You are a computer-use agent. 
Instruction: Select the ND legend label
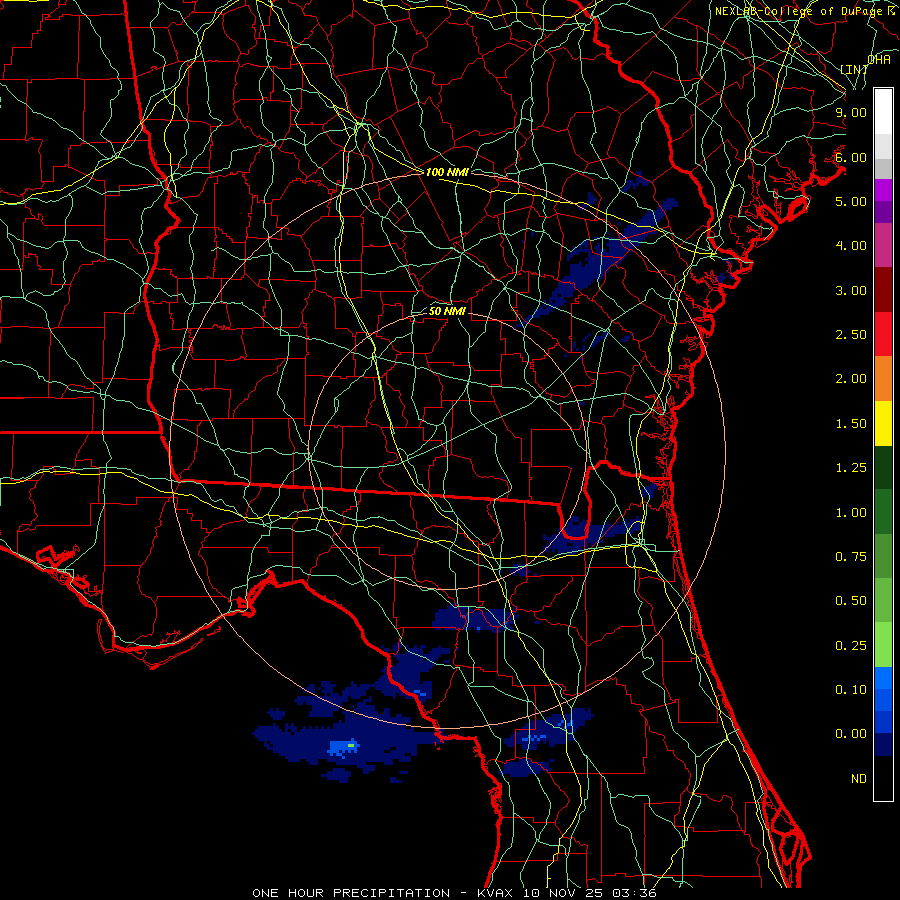coord(859,779)
